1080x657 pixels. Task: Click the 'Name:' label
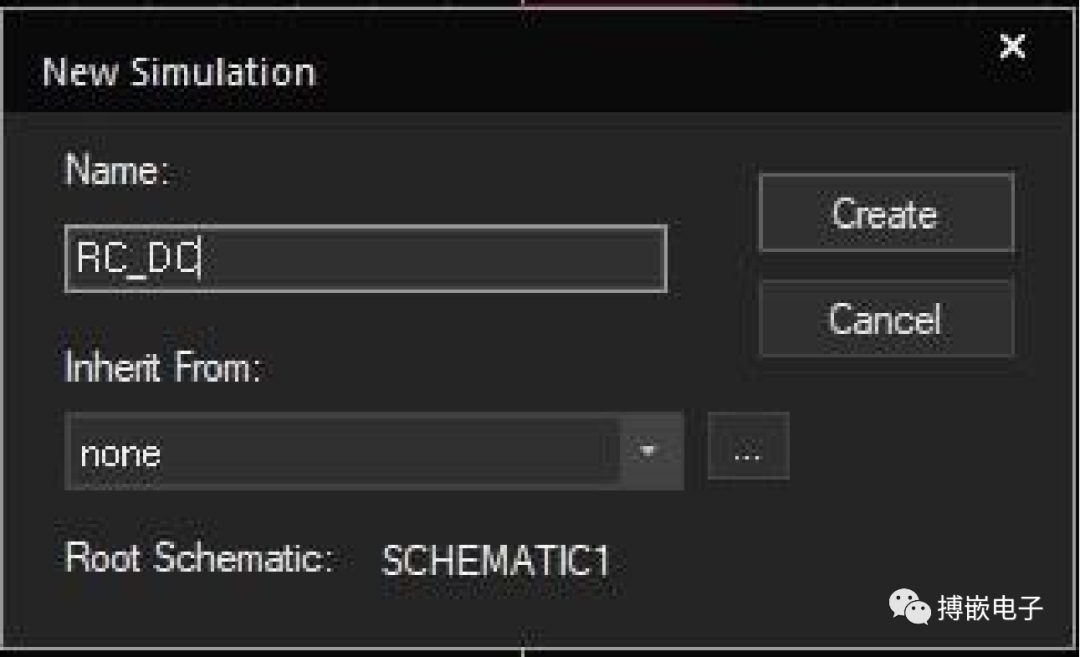117,169
